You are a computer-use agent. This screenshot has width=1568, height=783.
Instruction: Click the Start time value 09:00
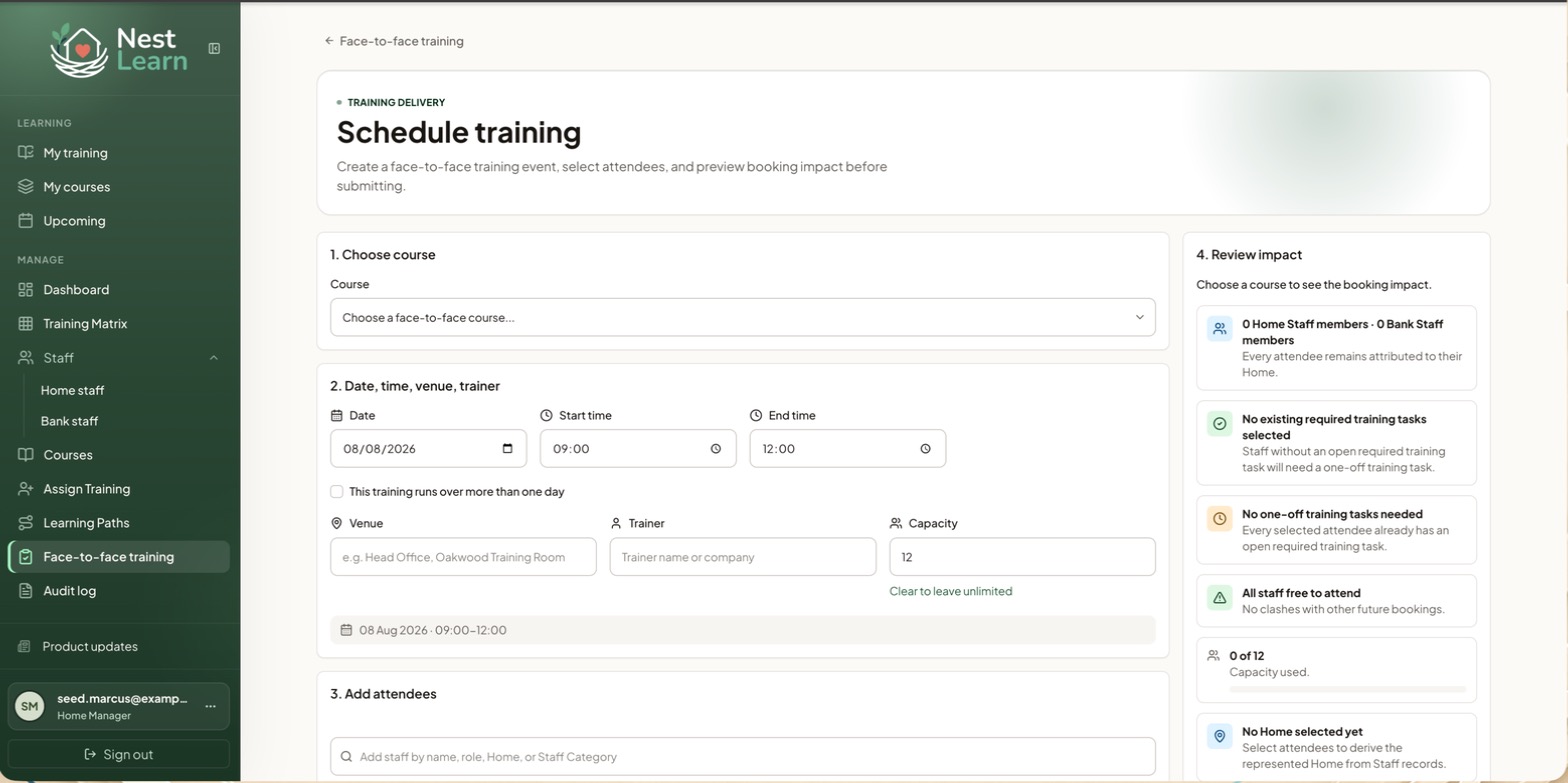point(572,449)
